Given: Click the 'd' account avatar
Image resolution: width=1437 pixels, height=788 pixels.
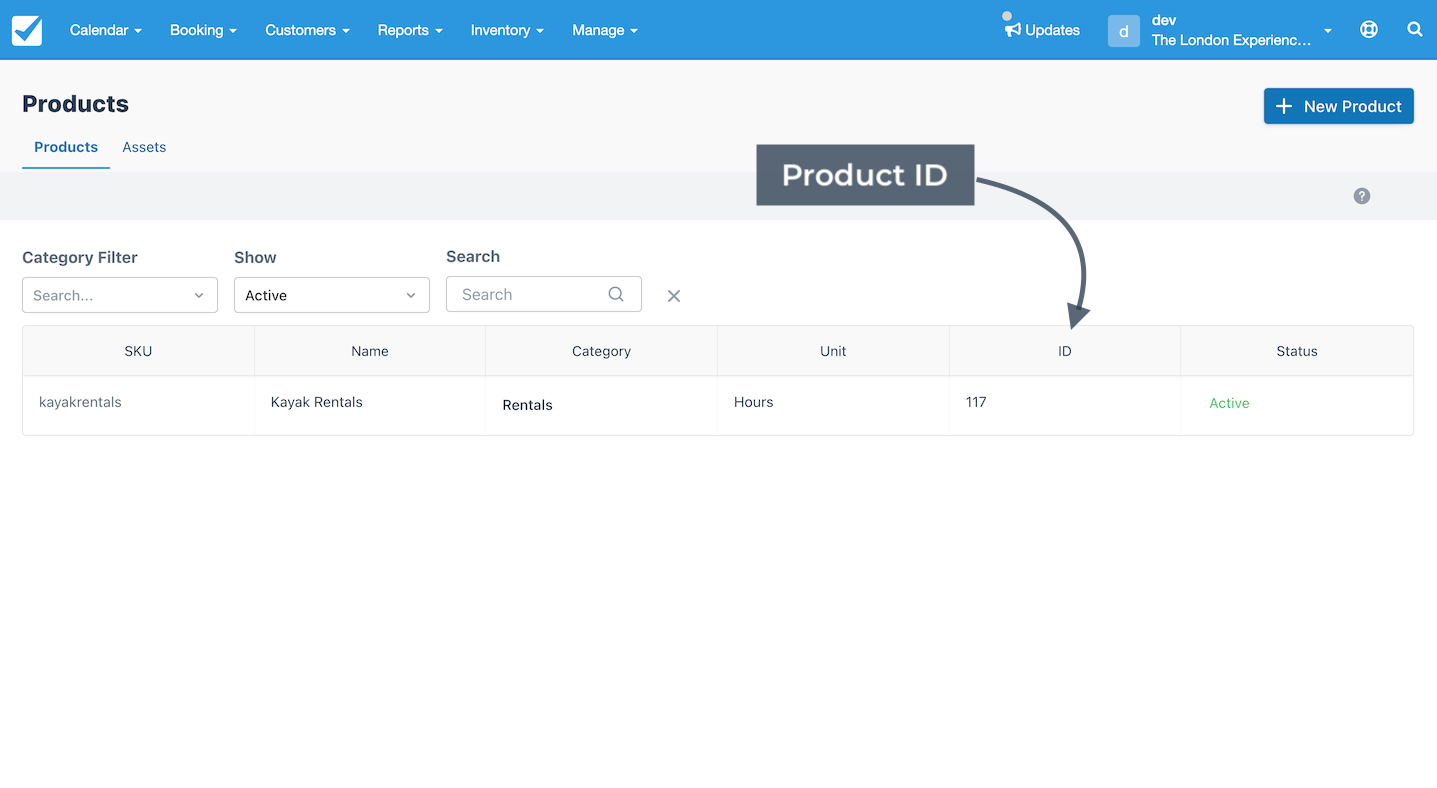Looking at the screenshot, I should coord(1124,31).
